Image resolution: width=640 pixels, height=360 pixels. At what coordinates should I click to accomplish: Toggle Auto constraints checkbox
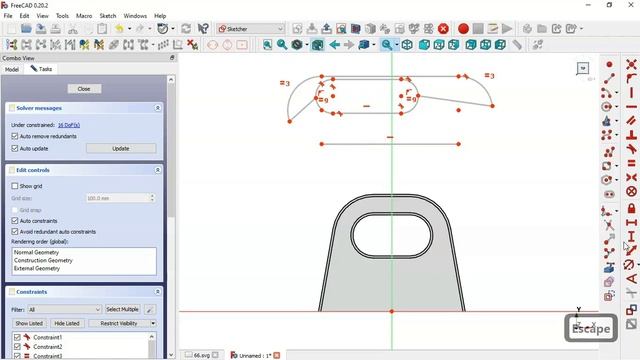15,221
